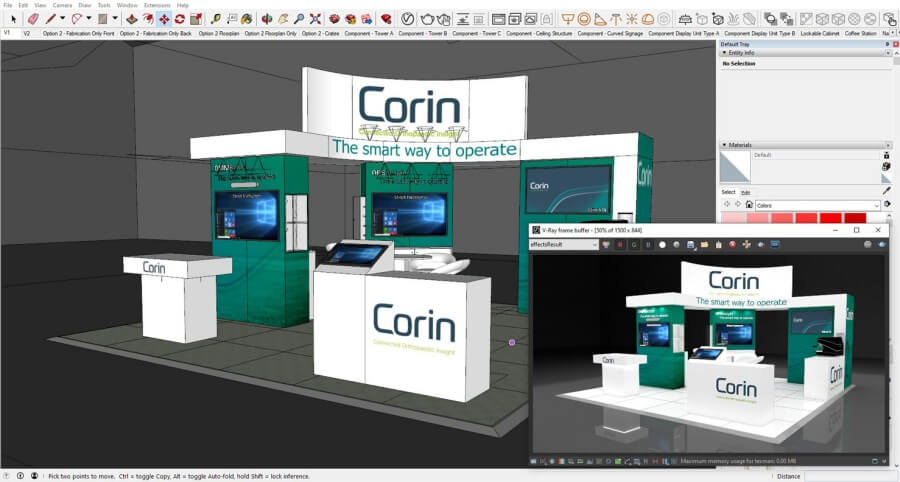The image size is (900, 482).
Task: Activate the Push/Pull tool
Action: tap(132, 19)
